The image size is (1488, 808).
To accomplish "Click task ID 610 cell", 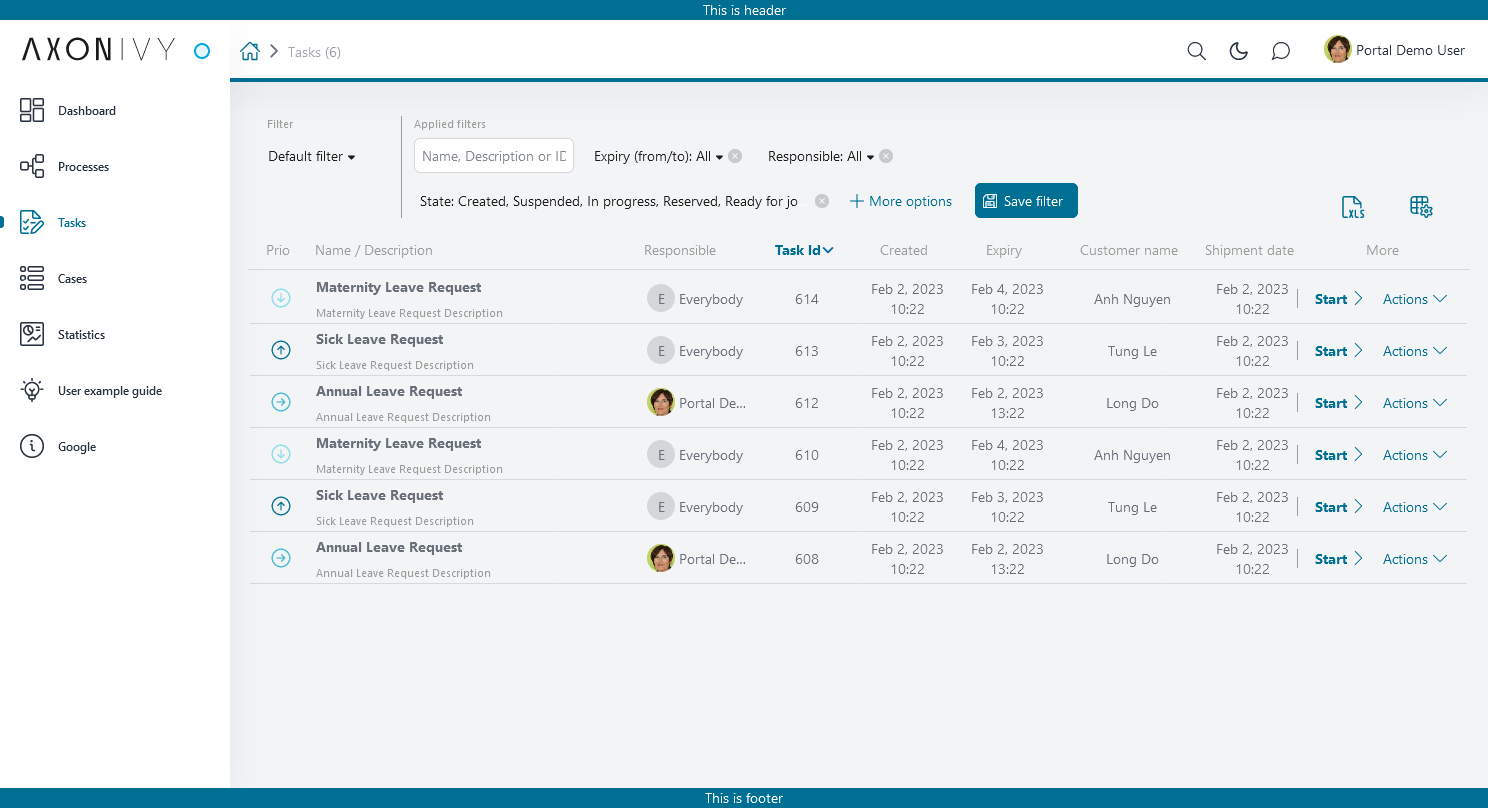I will [807, 455].
